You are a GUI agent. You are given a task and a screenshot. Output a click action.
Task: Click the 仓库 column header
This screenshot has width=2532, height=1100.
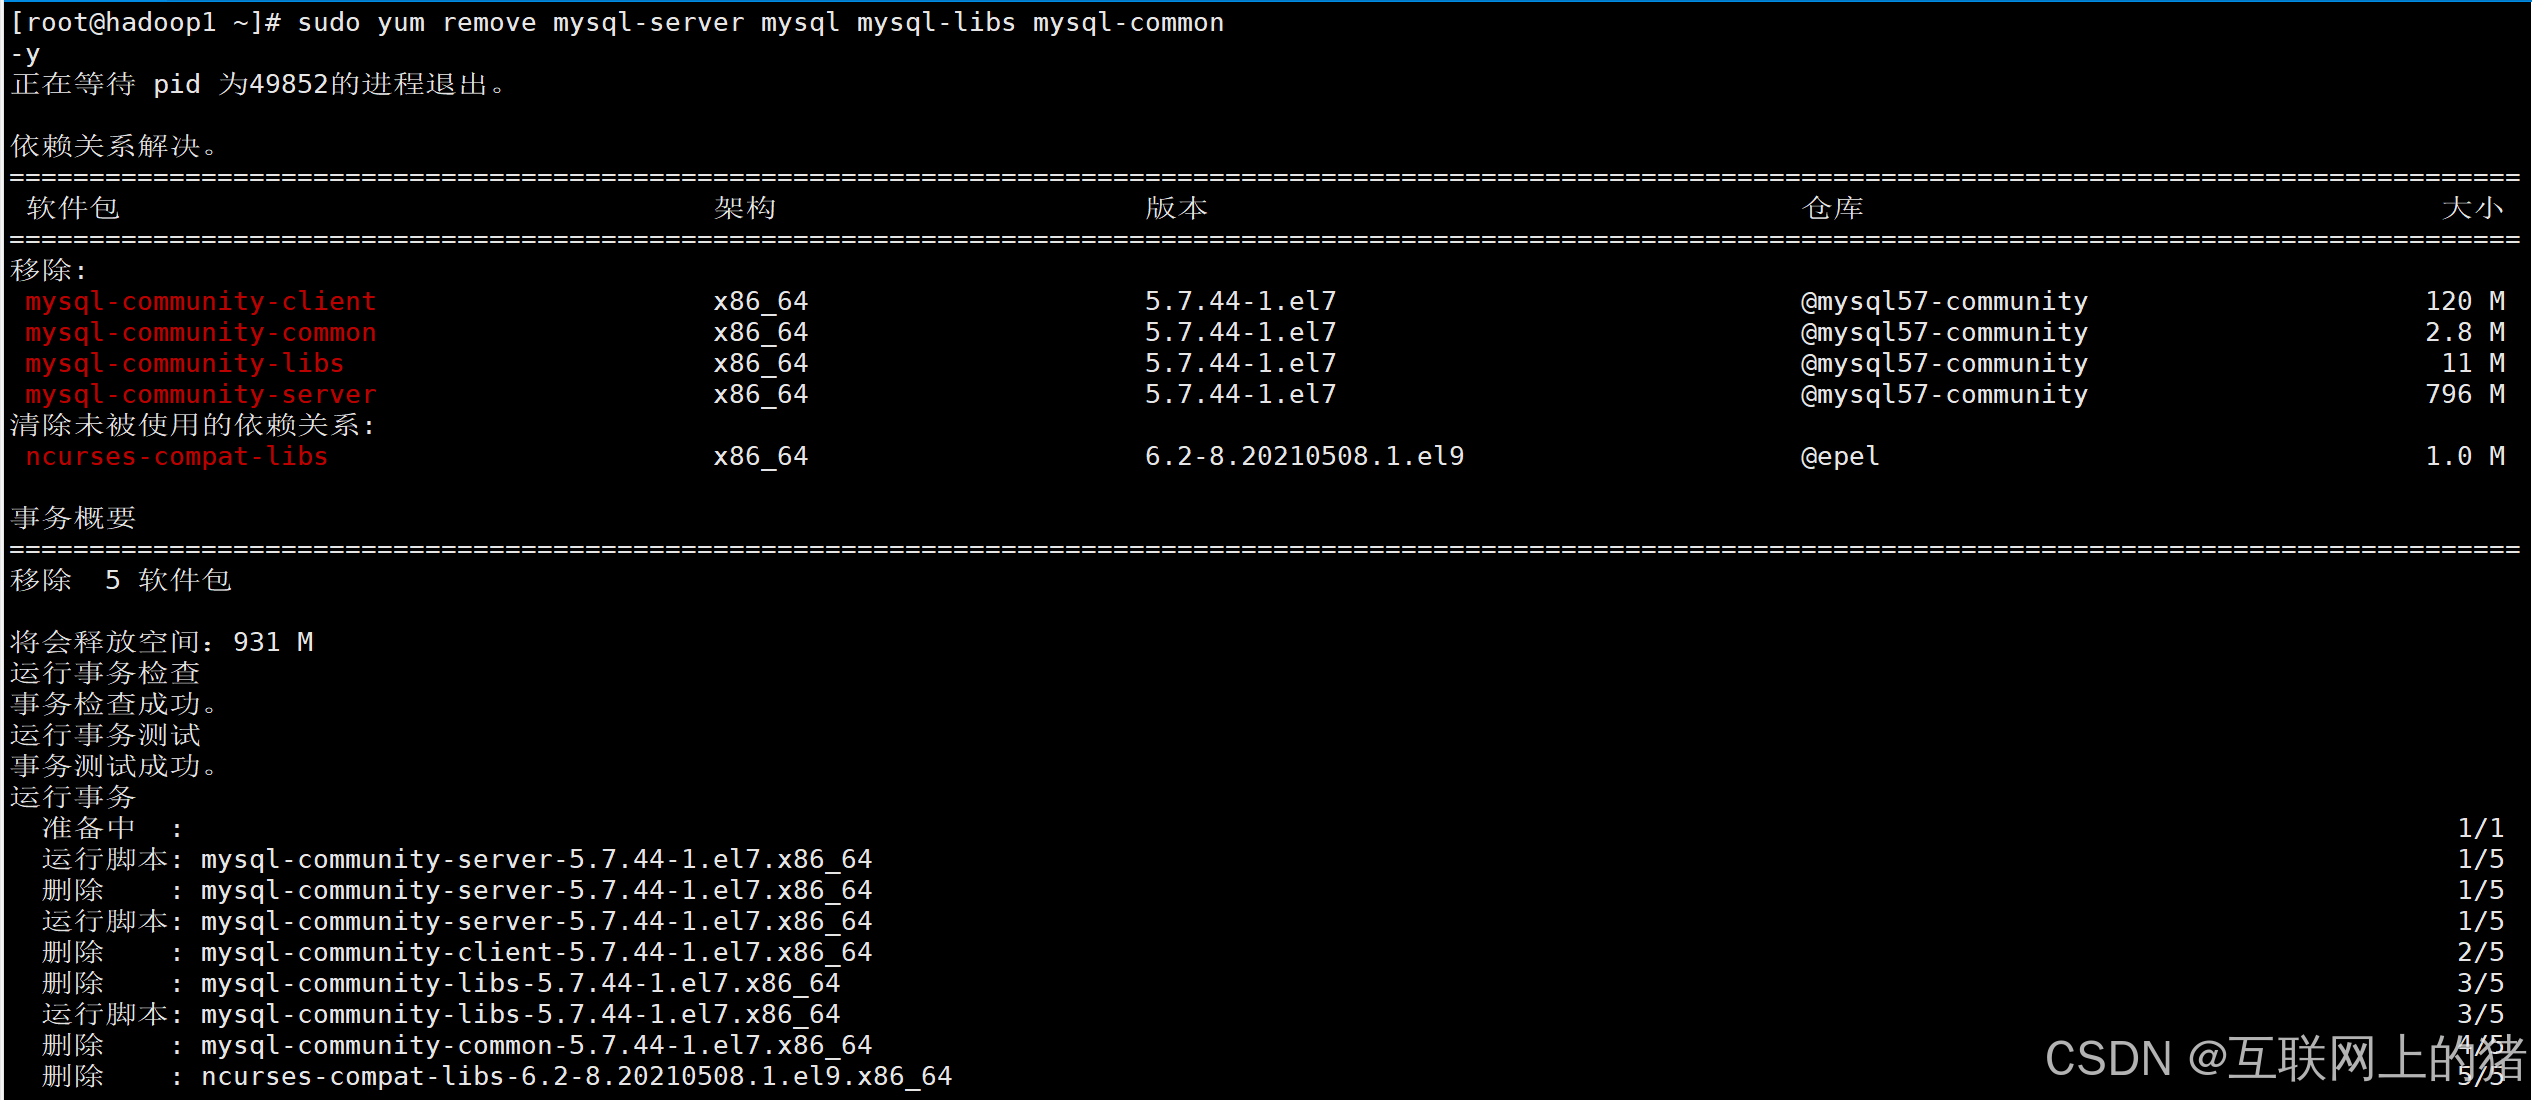1833,208
